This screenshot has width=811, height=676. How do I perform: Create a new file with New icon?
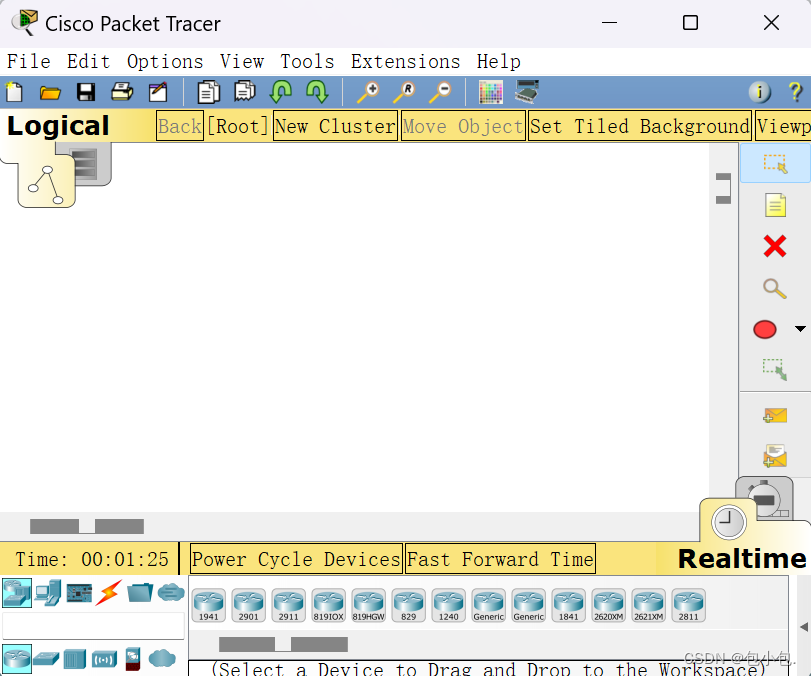point(14,93)
